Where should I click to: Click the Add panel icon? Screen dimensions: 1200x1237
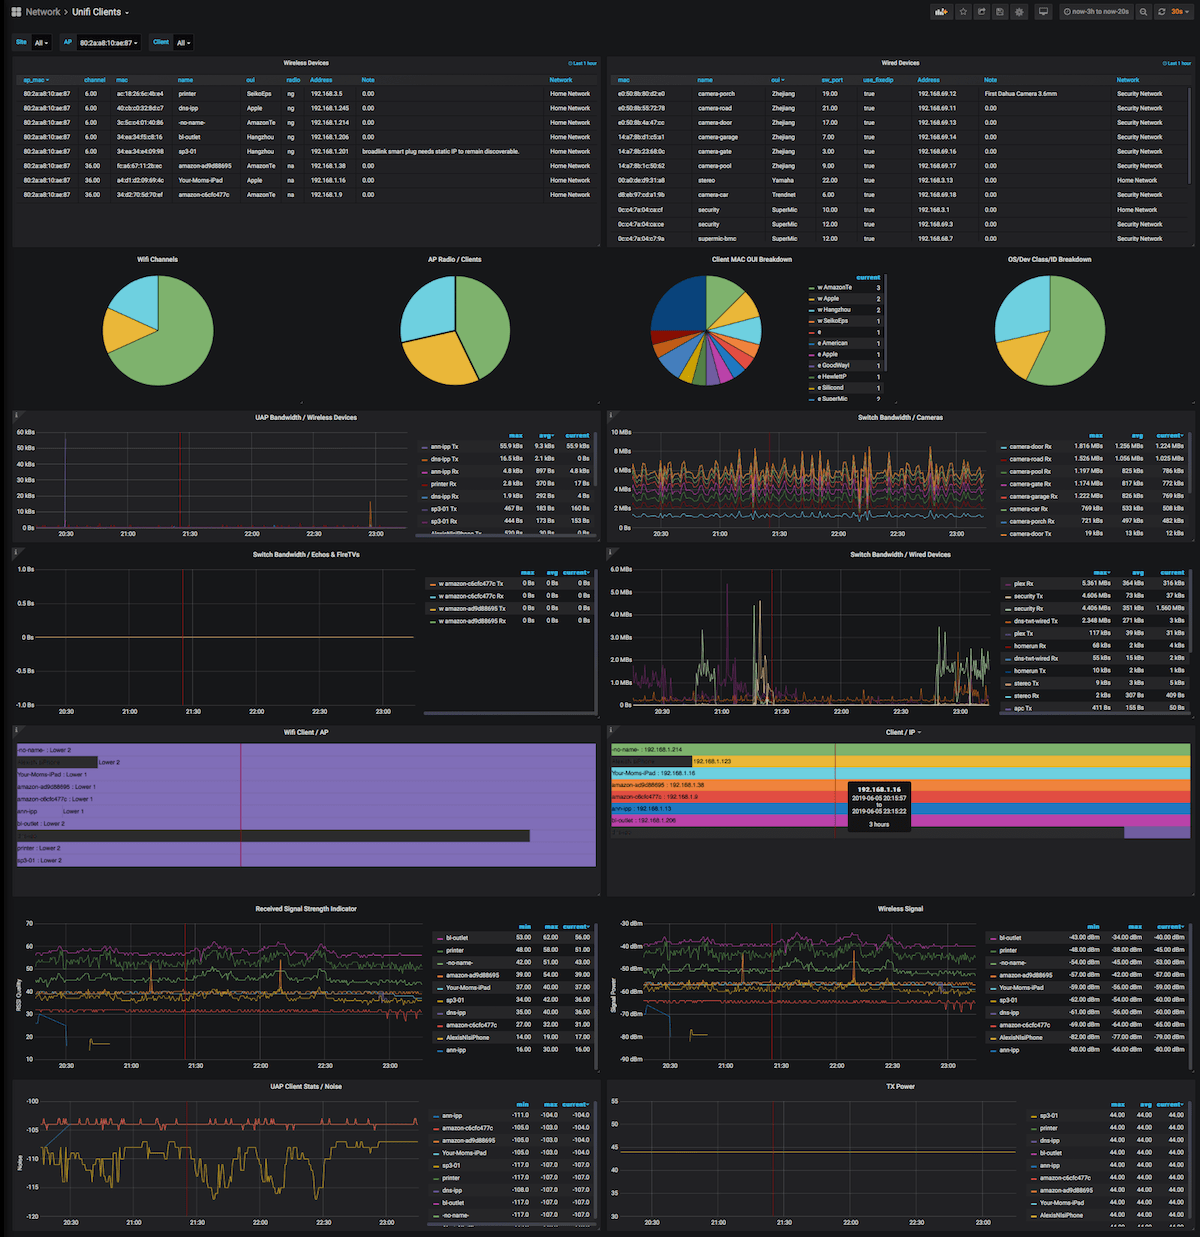(x=941, y=12)
